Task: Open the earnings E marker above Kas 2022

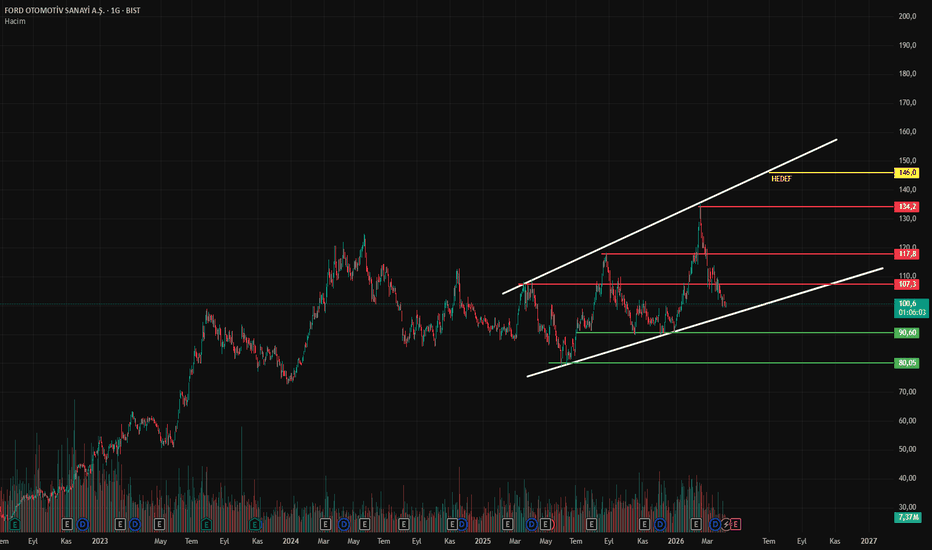Action: 67,524
